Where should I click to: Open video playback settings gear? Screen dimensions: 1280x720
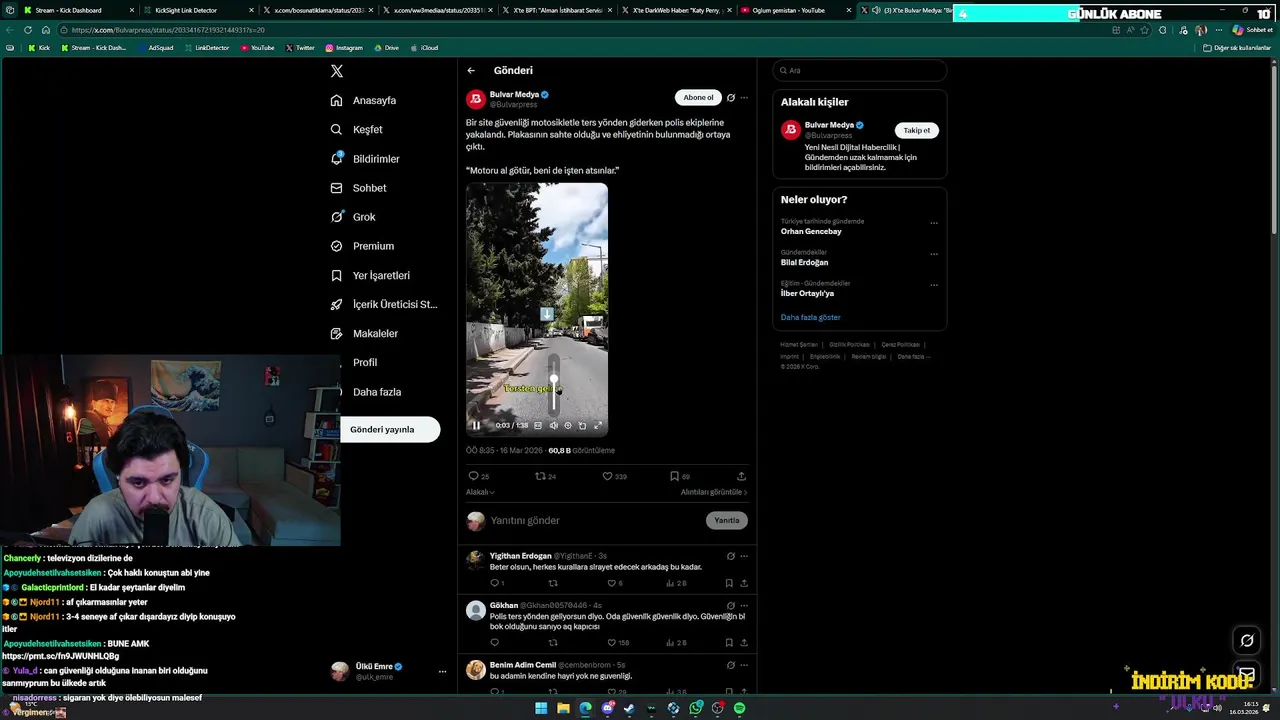(x=568, y=425)
